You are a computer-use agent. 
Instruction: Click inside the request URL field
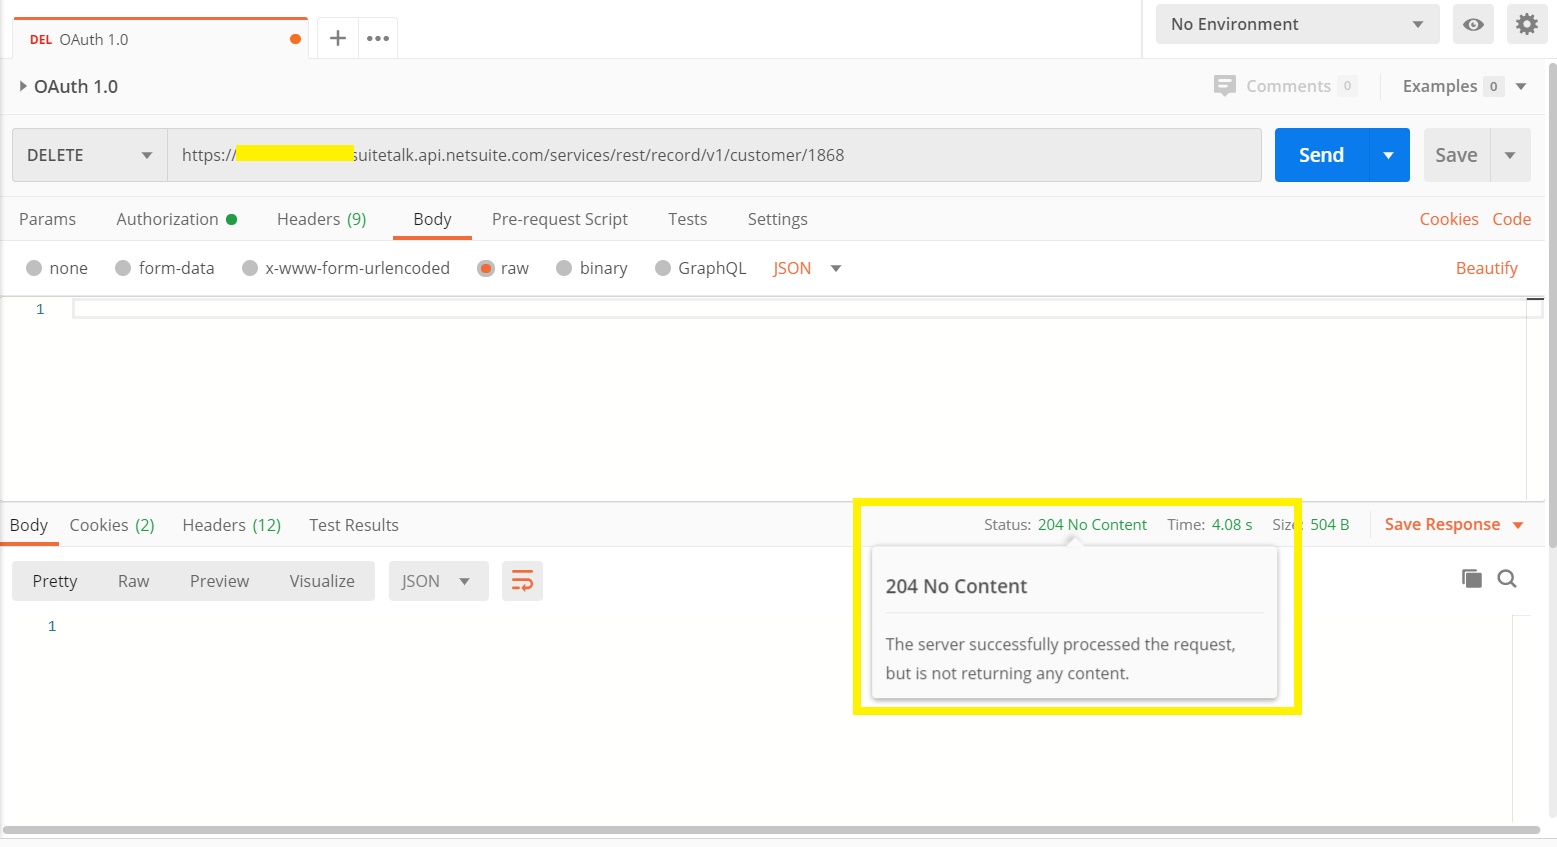[x=700, y=155]
